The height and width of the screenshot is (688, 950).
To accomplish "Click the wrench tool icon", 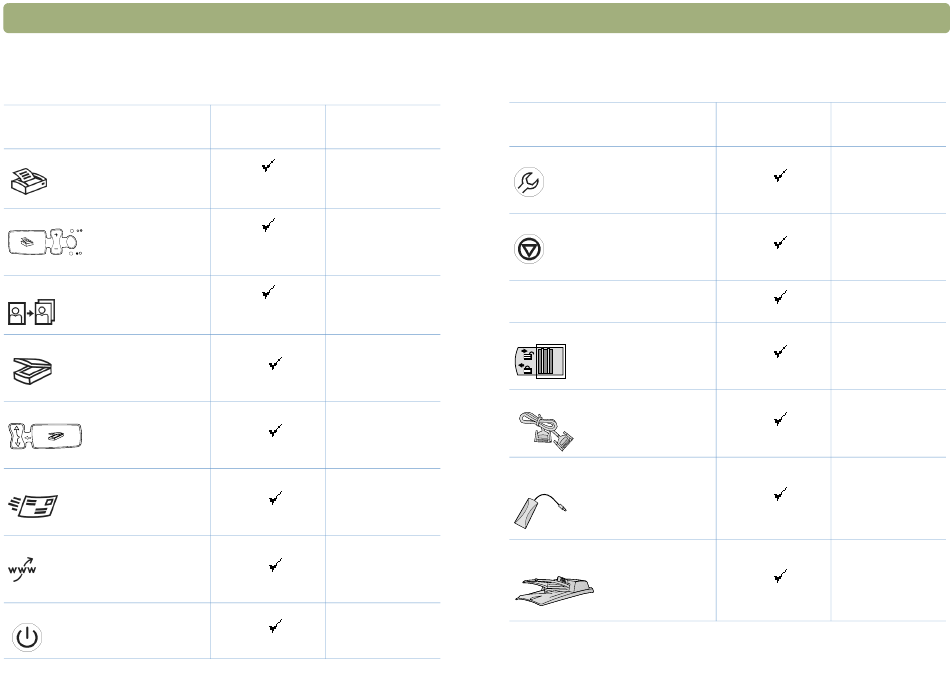I will (529, 182).
